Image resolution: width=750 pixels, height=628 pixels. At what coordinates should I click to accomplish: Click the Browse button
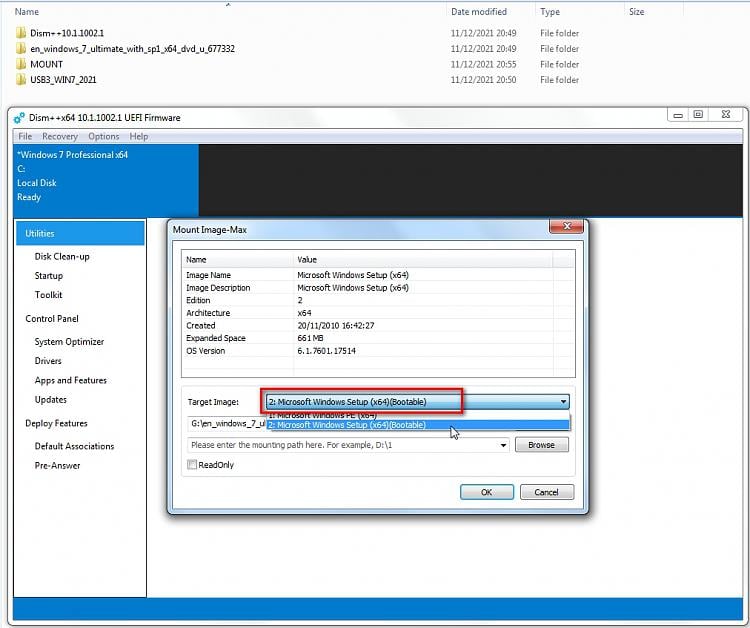(541, 445)
